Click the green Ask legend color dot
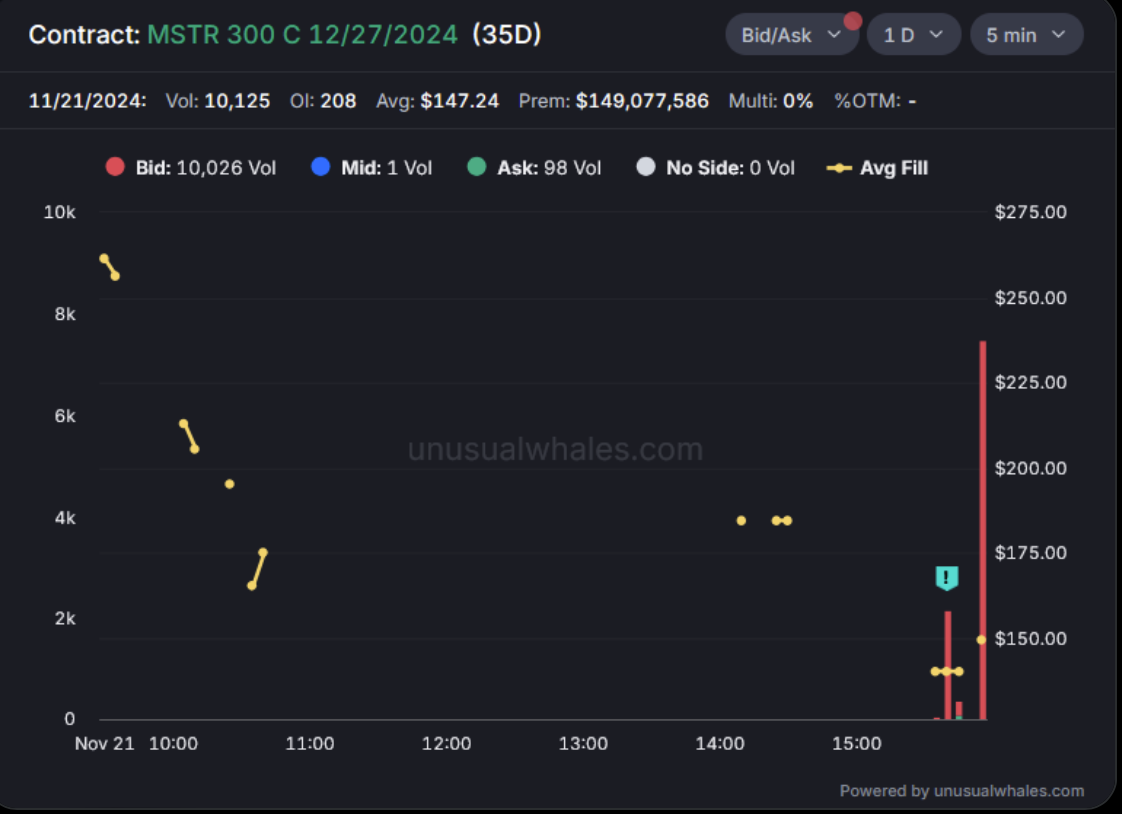 click(477, 167)
